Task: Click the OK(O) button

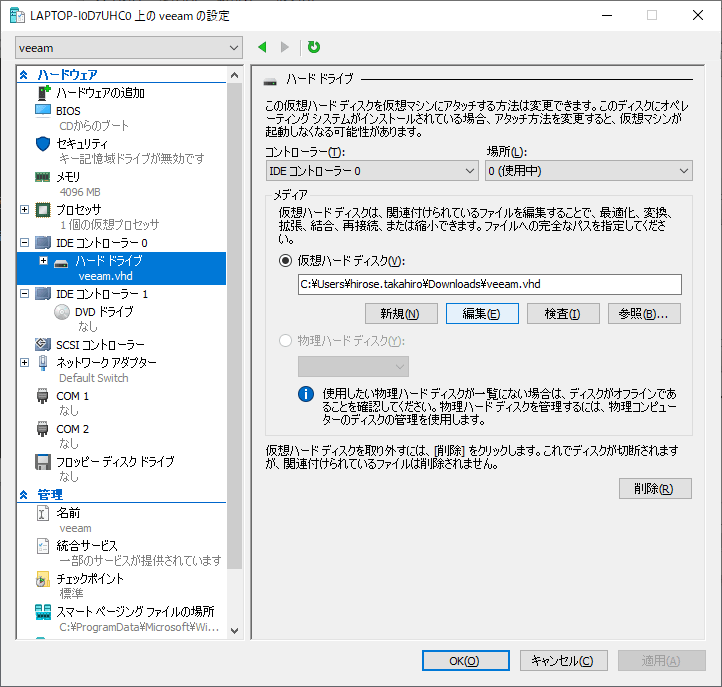Action: pos(466,661)
